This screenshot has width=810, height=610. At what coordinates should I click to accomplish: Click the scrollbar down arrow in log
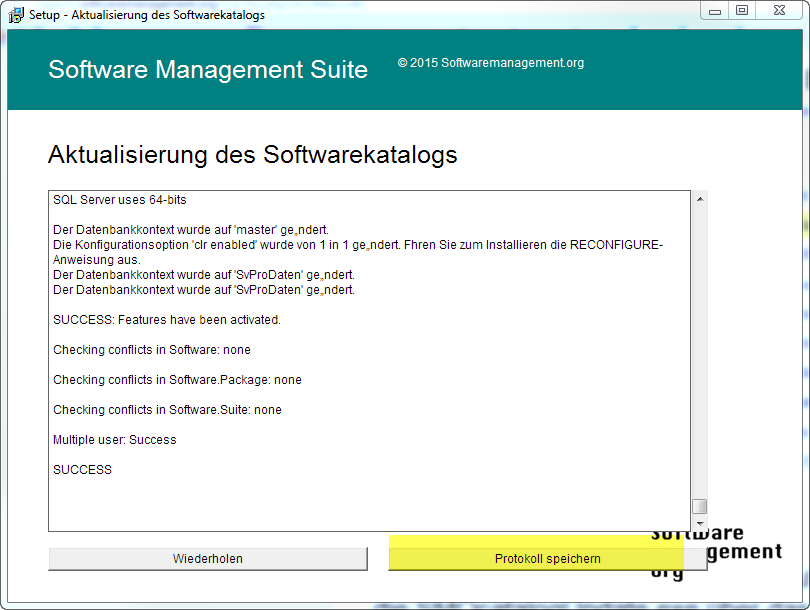[699, 523]
